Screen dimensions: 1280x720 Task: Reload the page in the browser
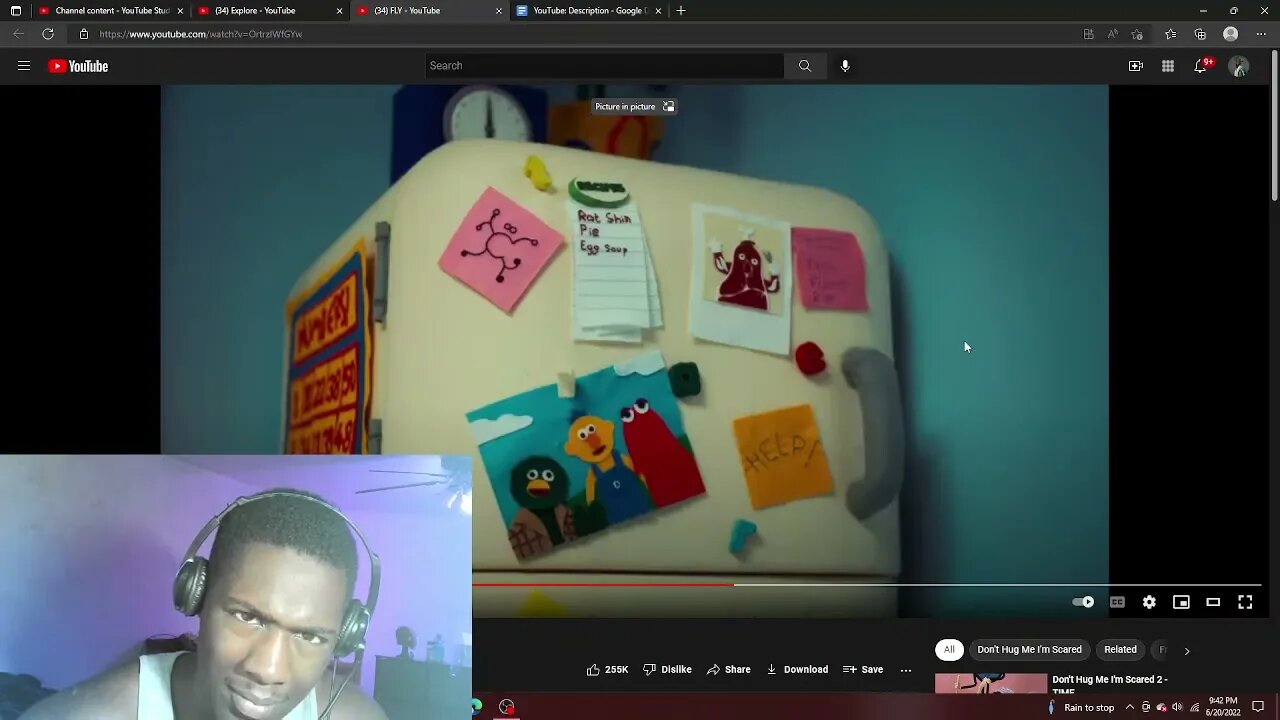tap(48, 34)
